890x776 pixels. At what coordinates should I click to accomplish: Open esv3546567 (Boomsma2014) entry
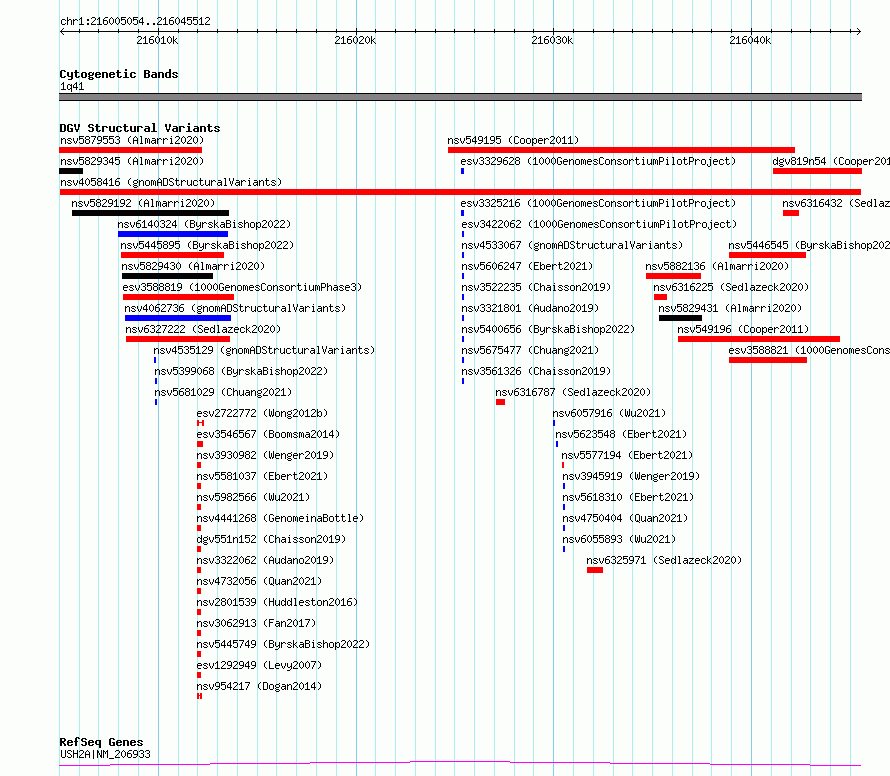click(x=268, y=434)
